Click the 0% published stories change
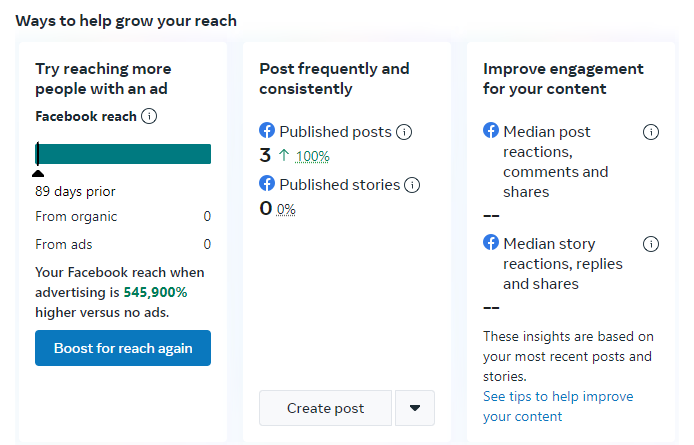The height and width of the screenshot is (445, 694). coord(286,209)
